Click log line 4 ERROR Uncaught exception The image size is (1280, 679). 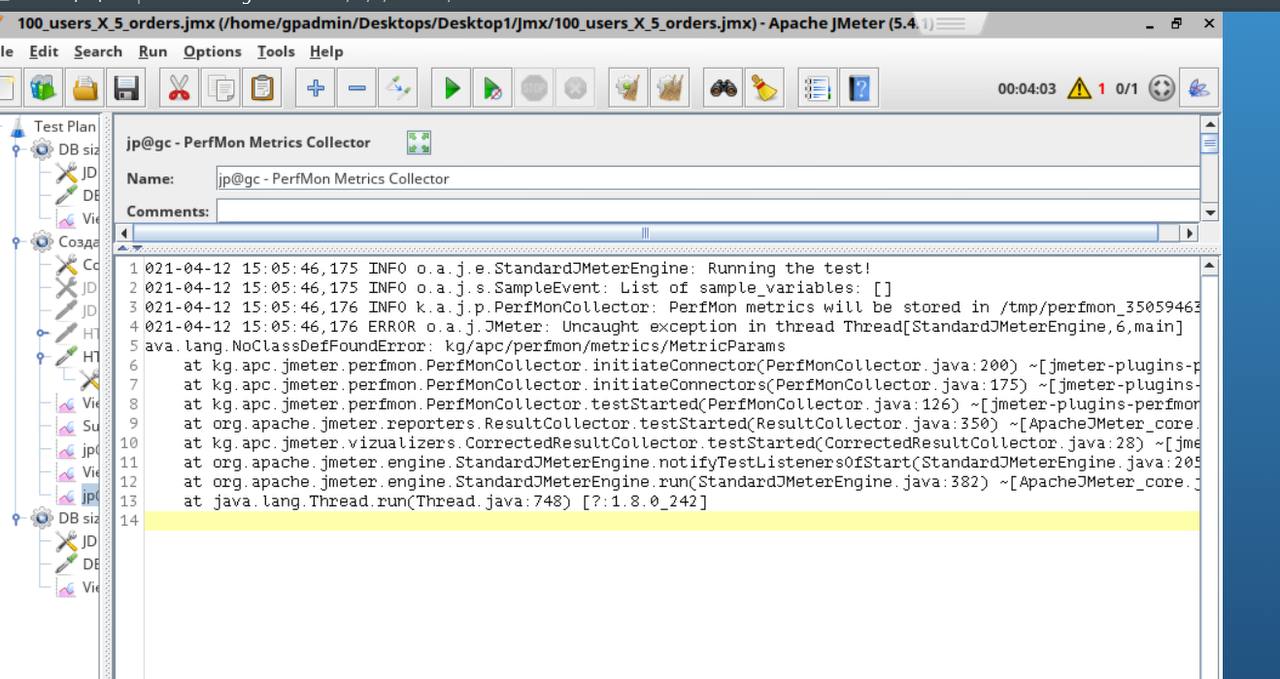click(x=664, y=326)
